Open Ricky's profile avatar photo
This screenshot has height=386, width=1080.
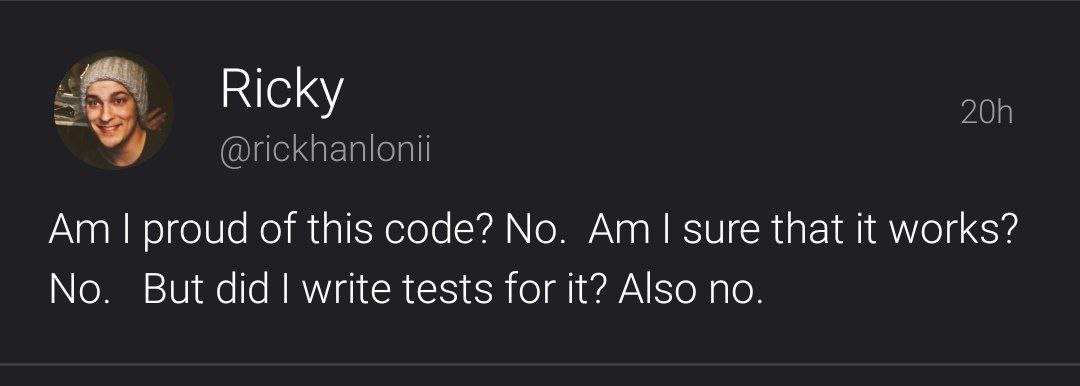114,110
